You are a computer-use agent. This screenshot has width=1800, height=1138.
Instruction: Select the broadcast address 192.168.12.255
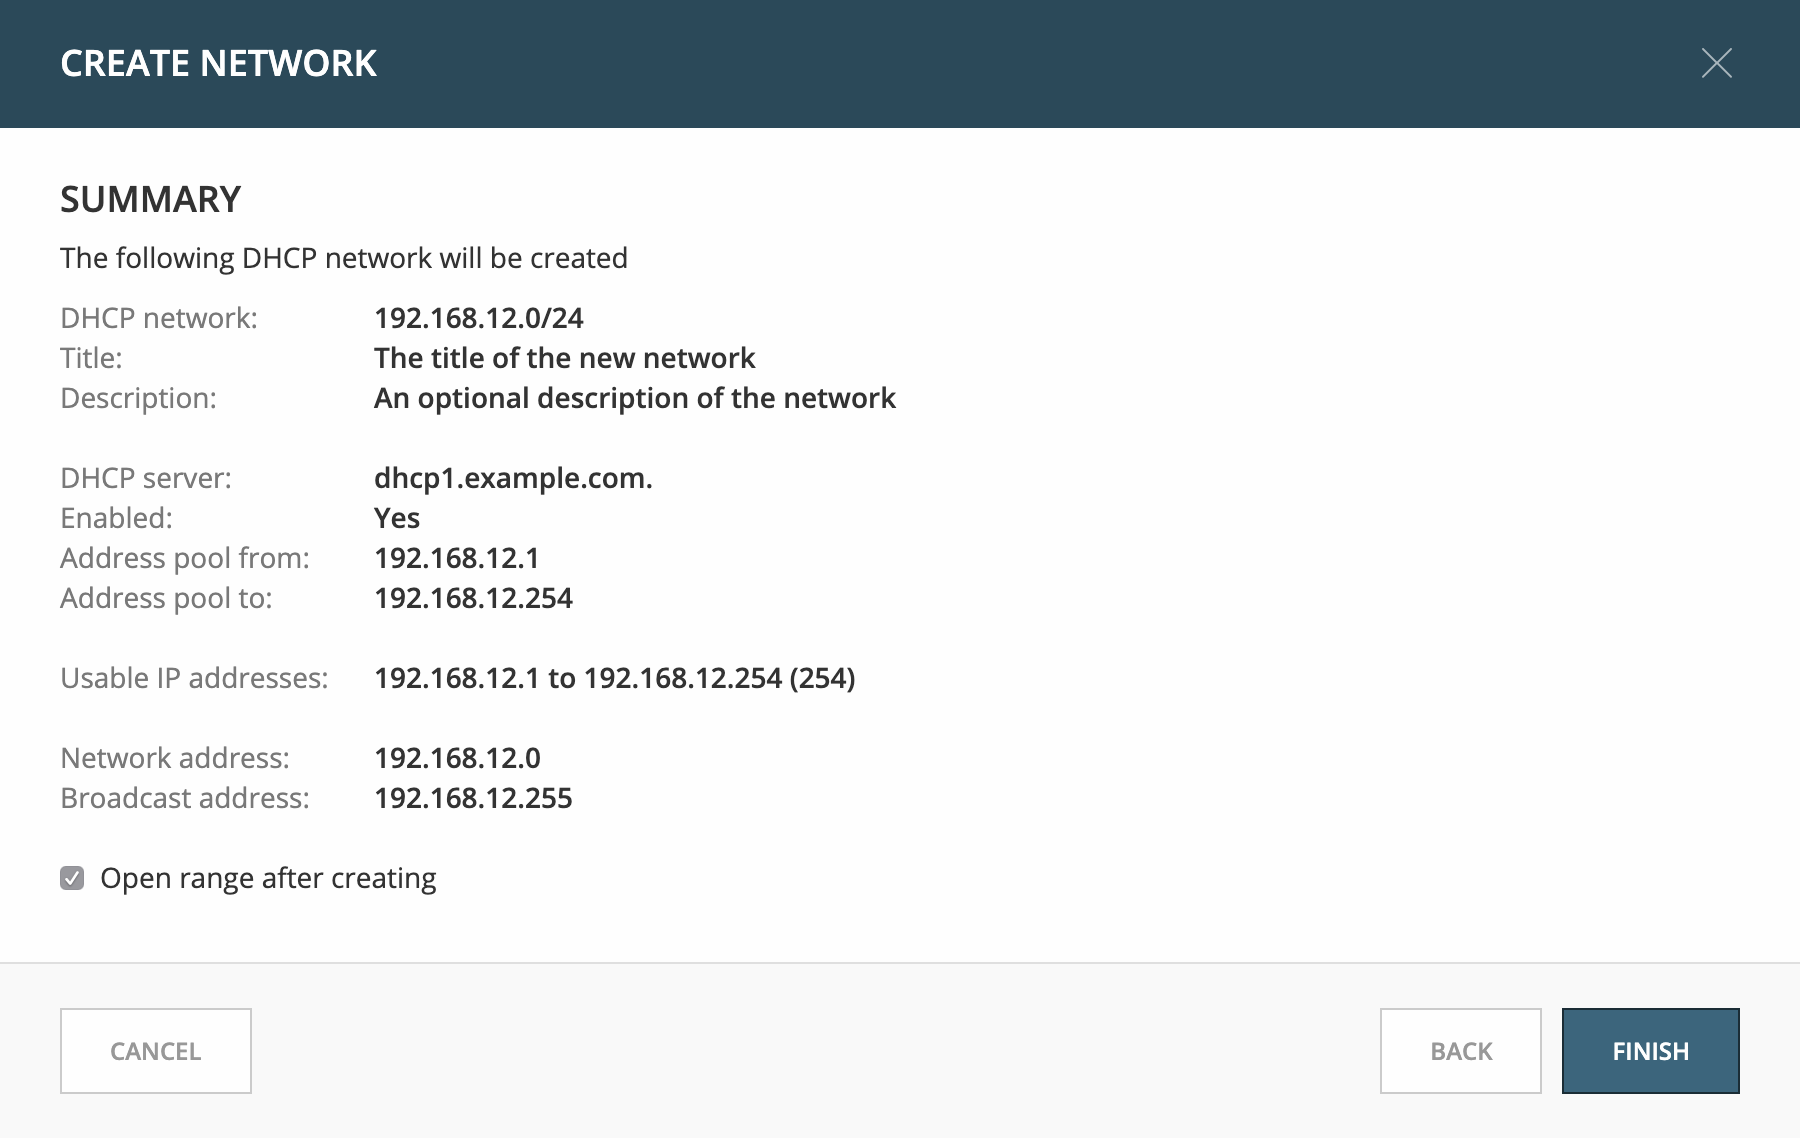point(473,798)
